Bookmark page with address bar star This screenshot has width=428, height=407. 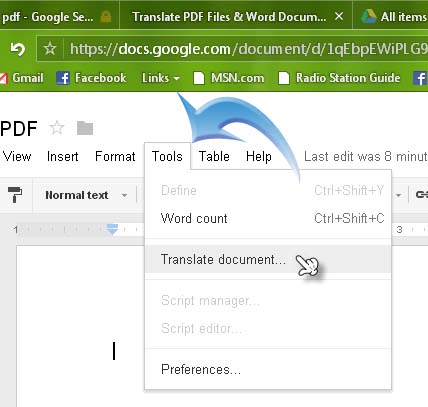tap(50, 49)
